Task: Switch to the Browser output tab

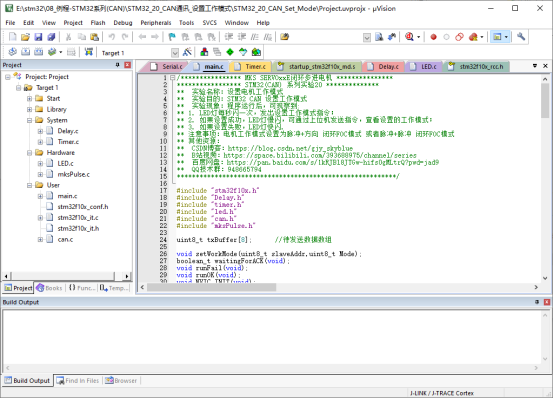Action: click(121, 381)
